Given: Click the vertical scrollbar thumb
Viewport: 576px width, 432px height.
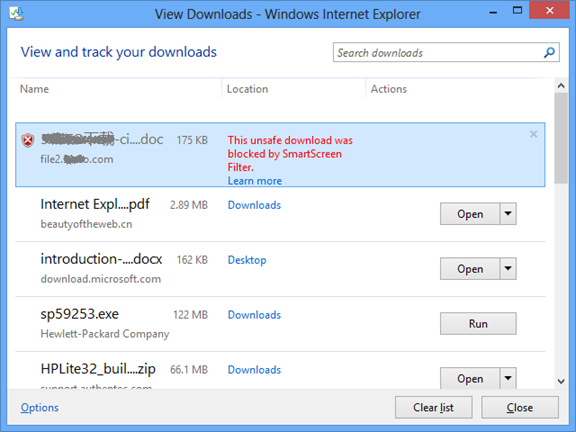Looking at the screenshot, I should [561, 138].
